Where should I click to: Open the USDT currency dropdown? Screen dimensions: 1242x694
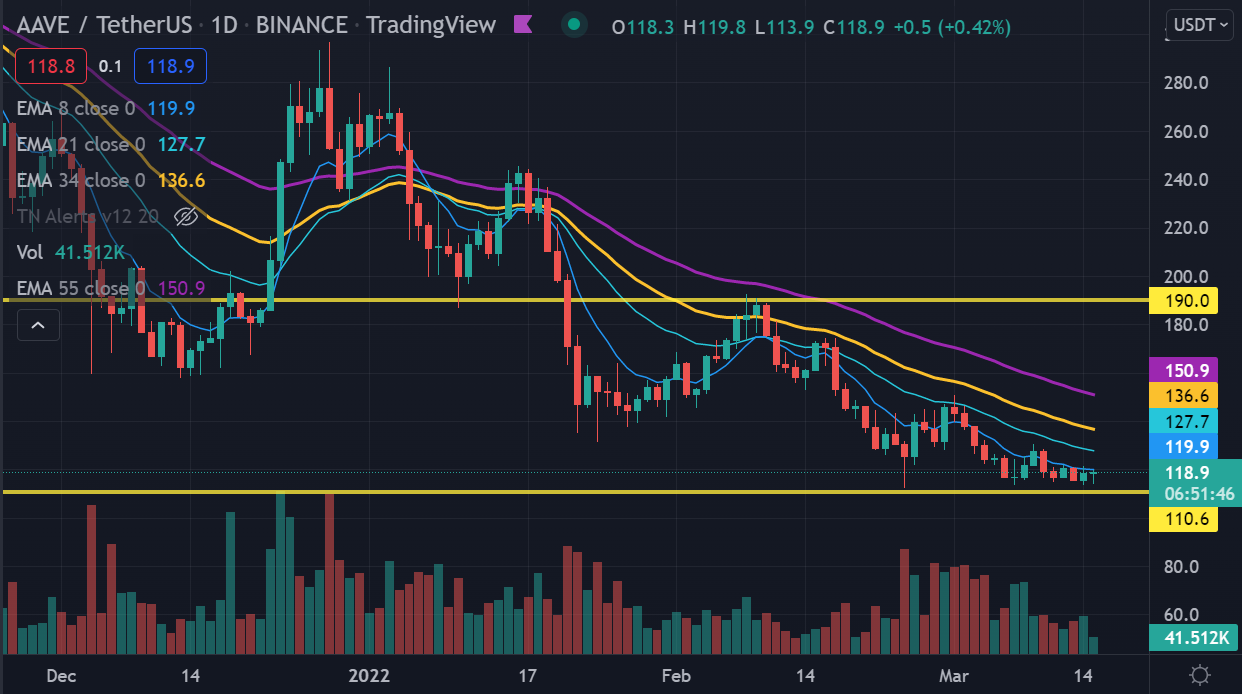pos(1198,24)
